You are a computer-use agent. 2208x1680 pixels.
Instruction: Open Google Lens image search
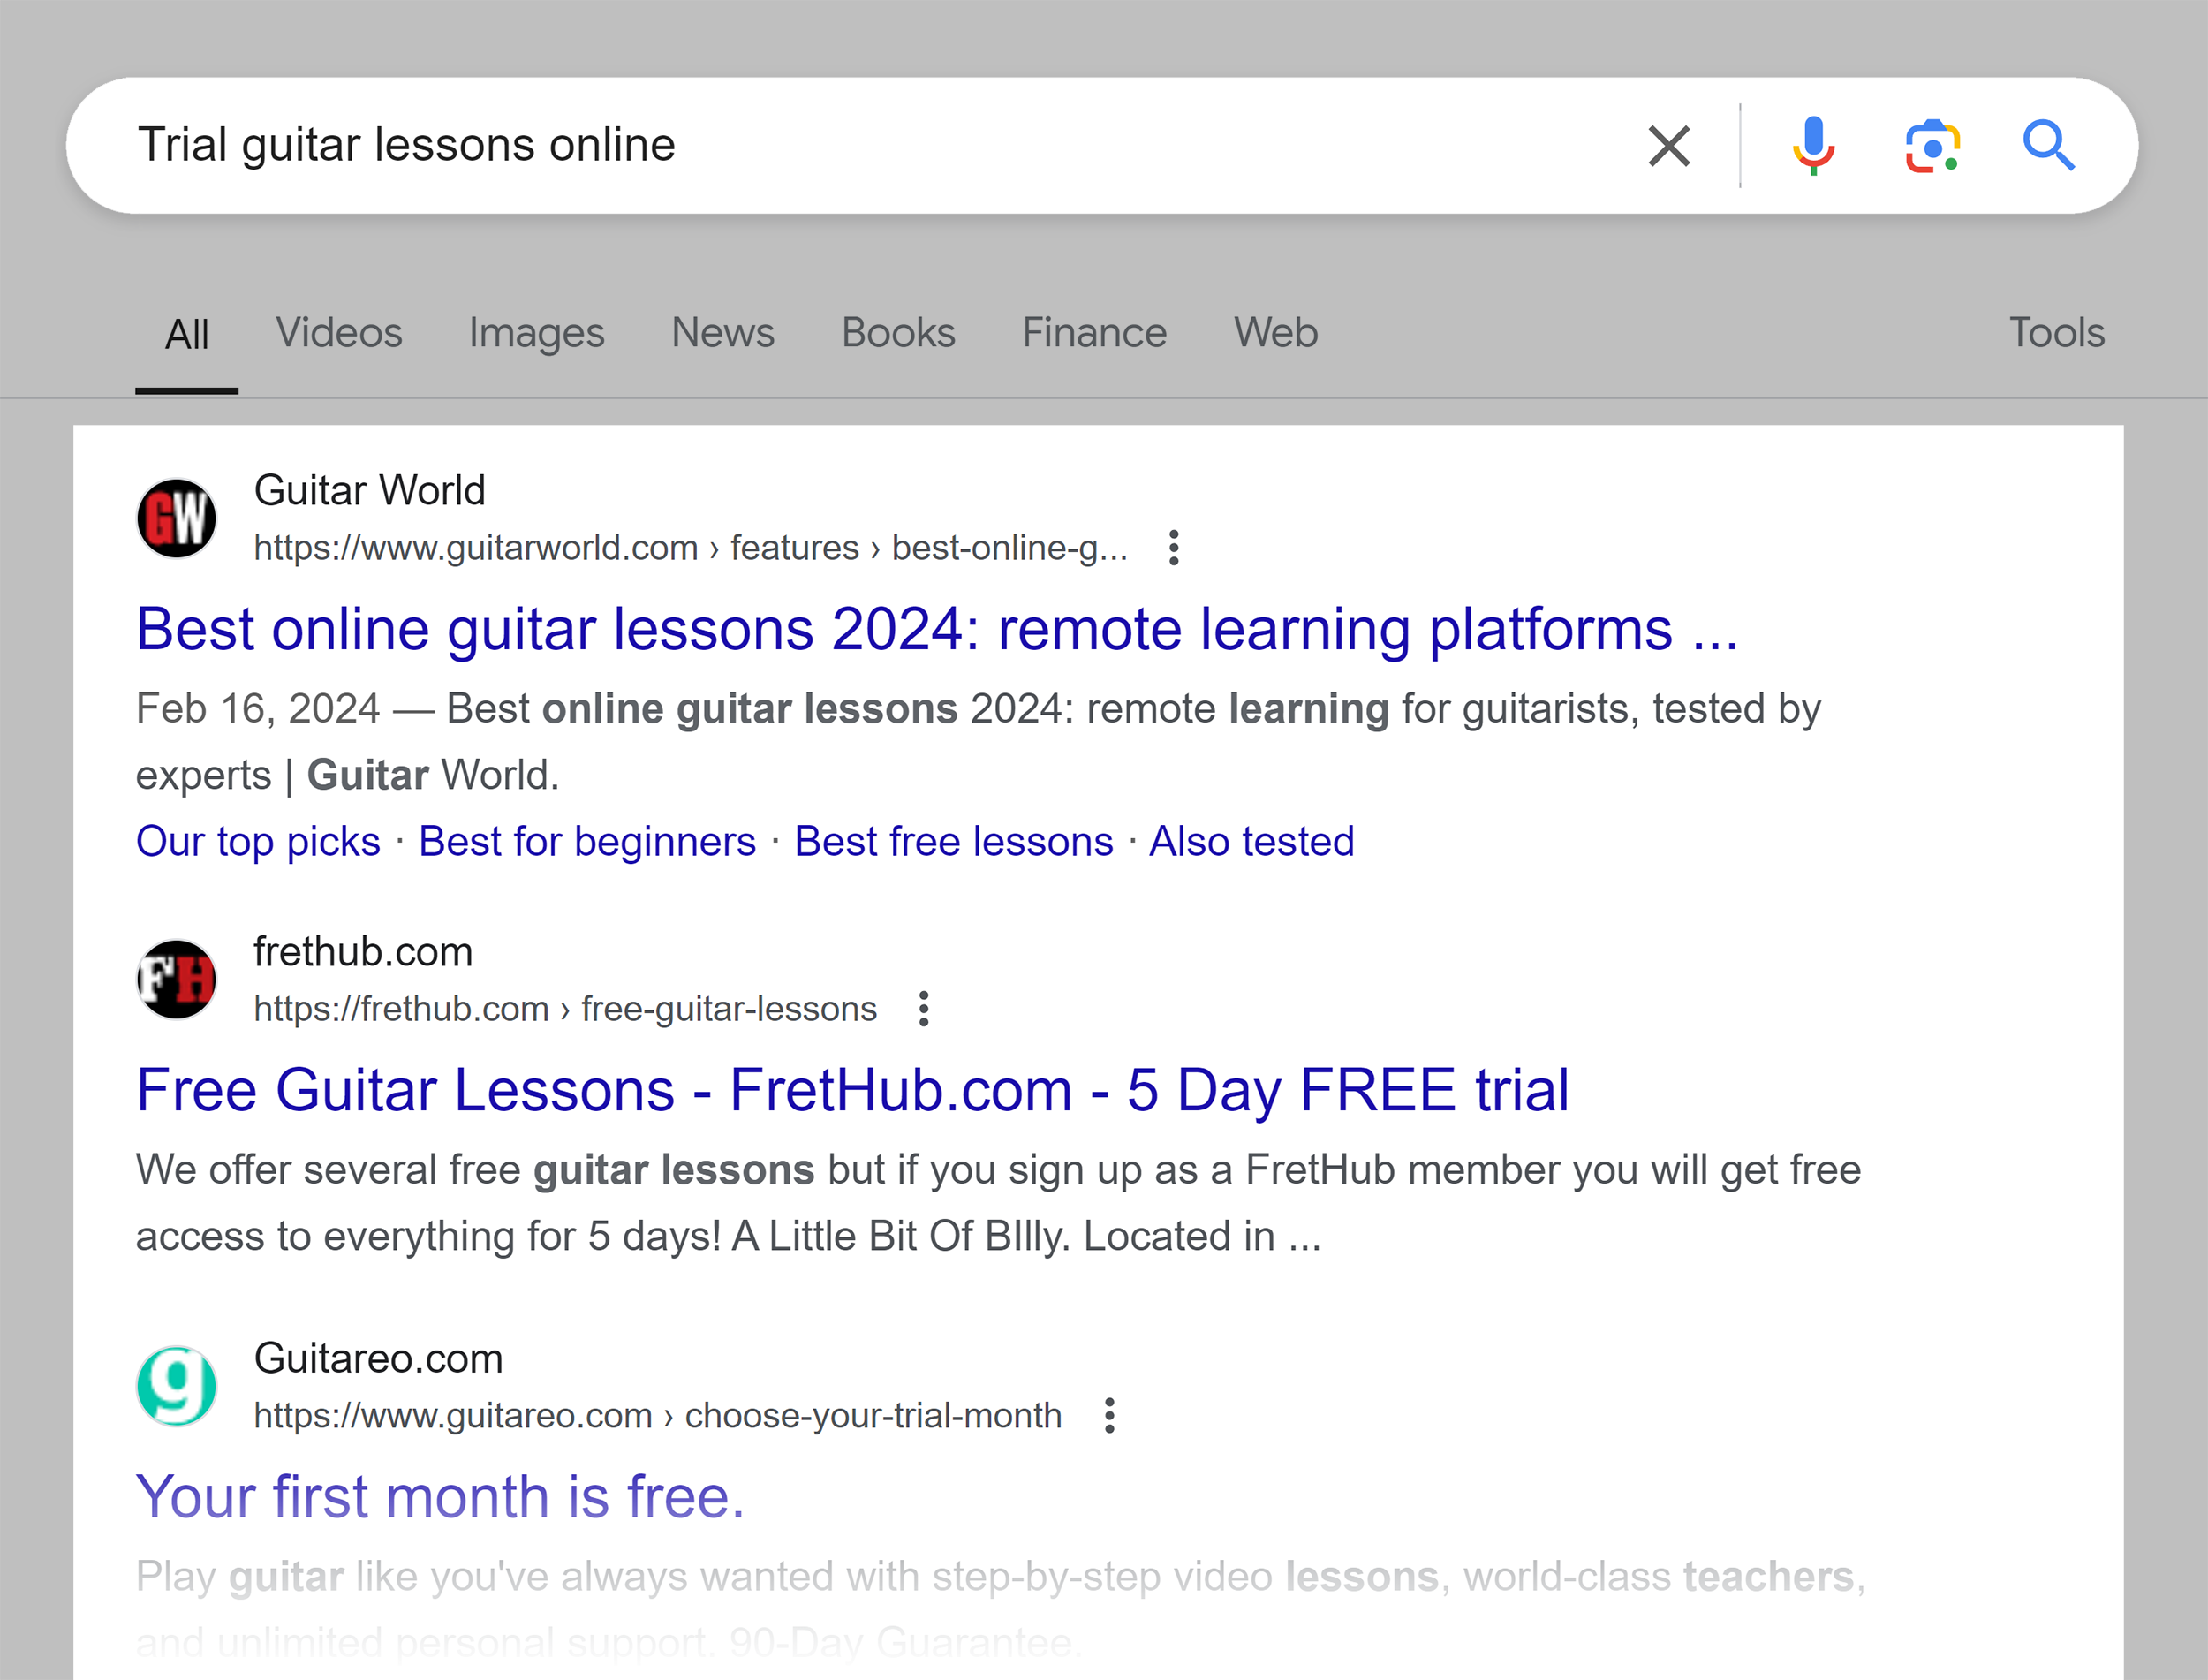[1932, 145]
